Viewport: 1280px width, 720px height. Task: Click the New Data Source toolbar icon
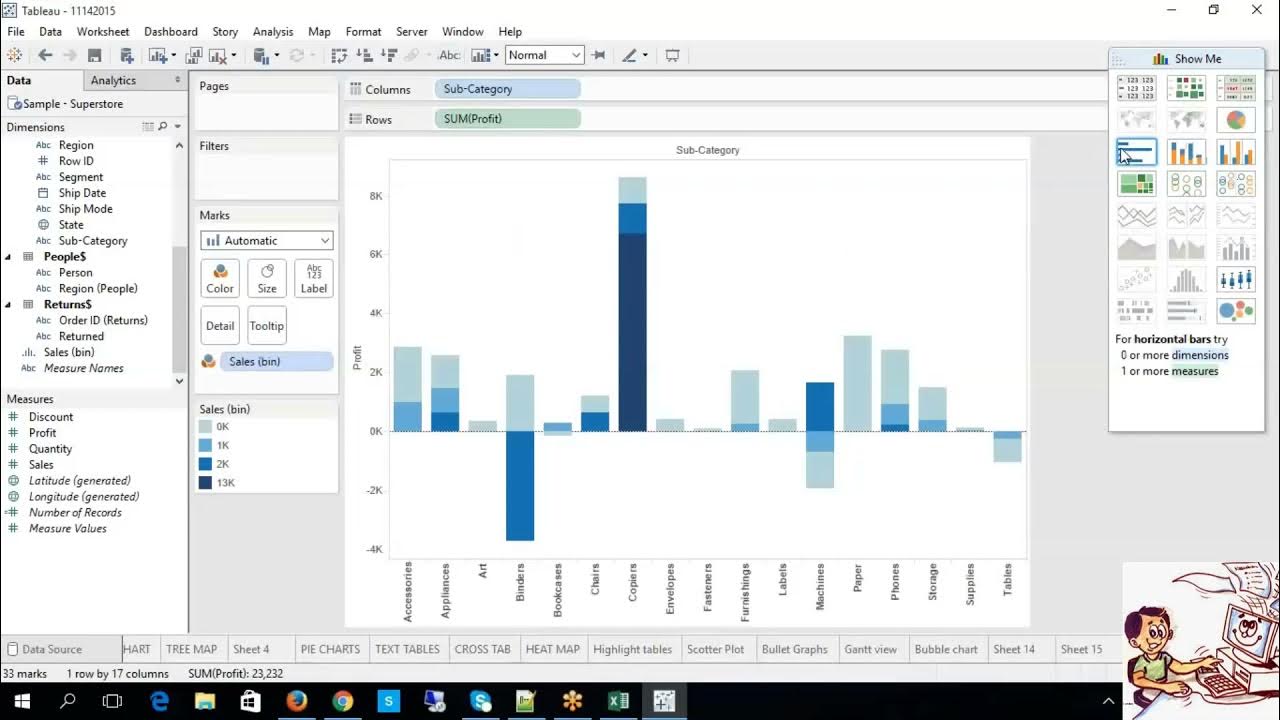pyautogui.click(x=127, y=56)
